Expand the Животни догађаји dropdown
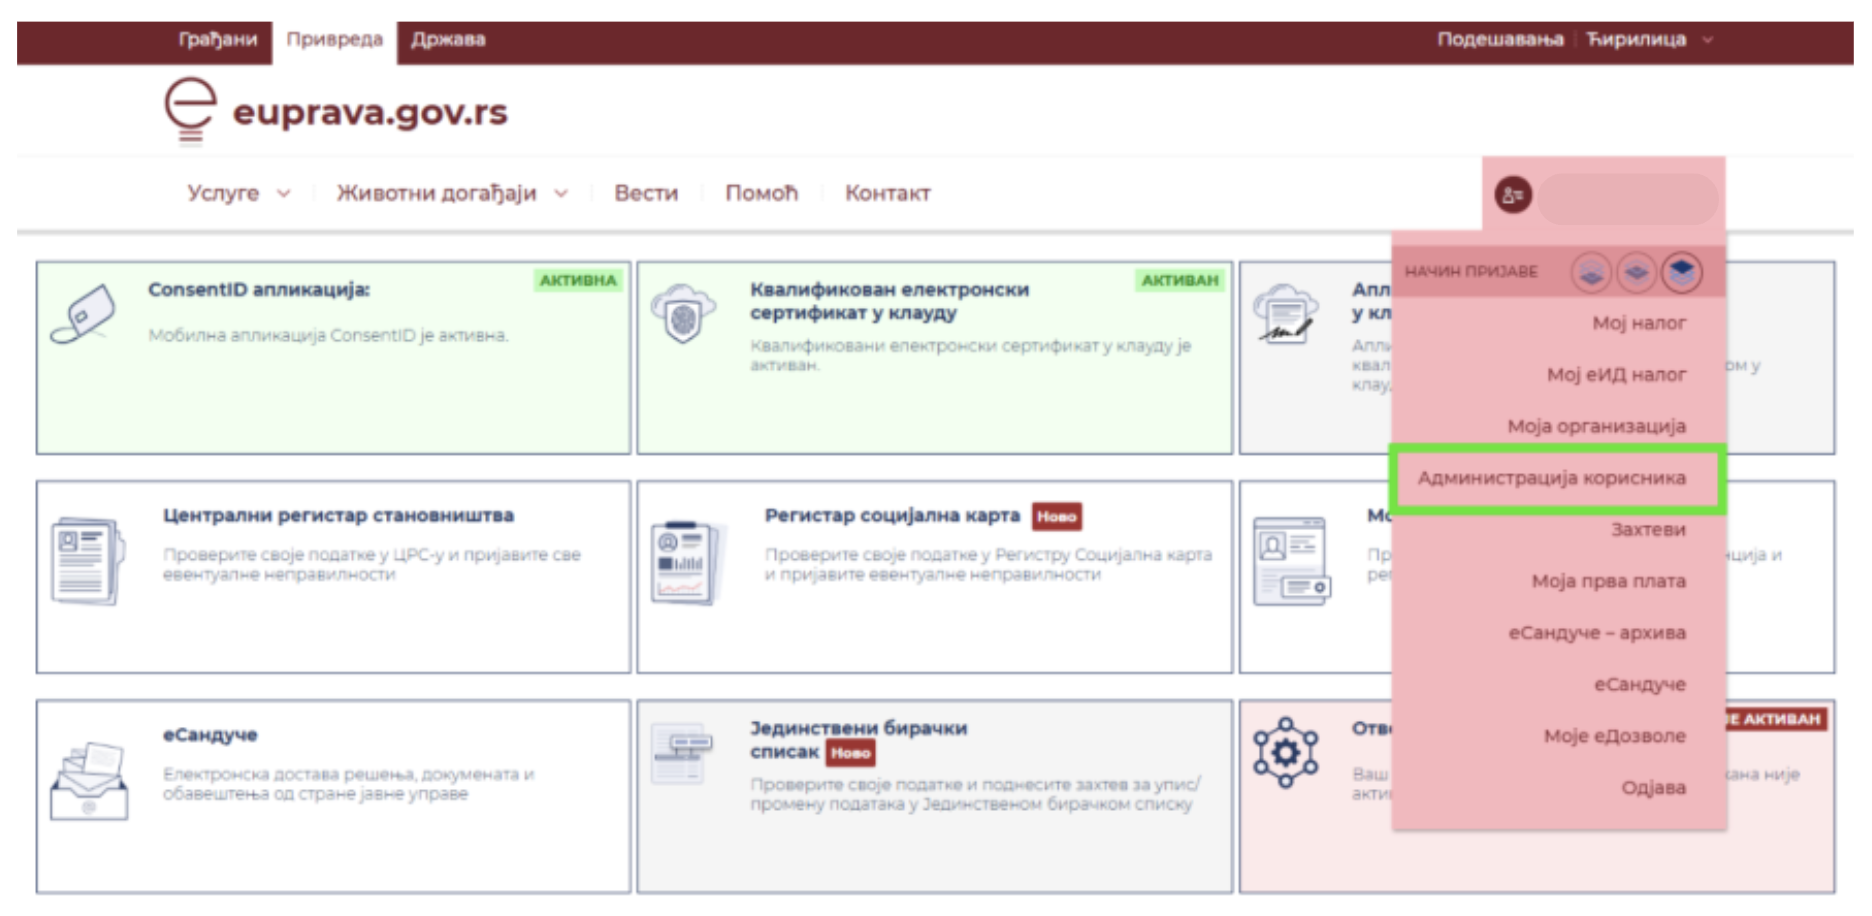The image size is (1872, 916). coord(451,193)
